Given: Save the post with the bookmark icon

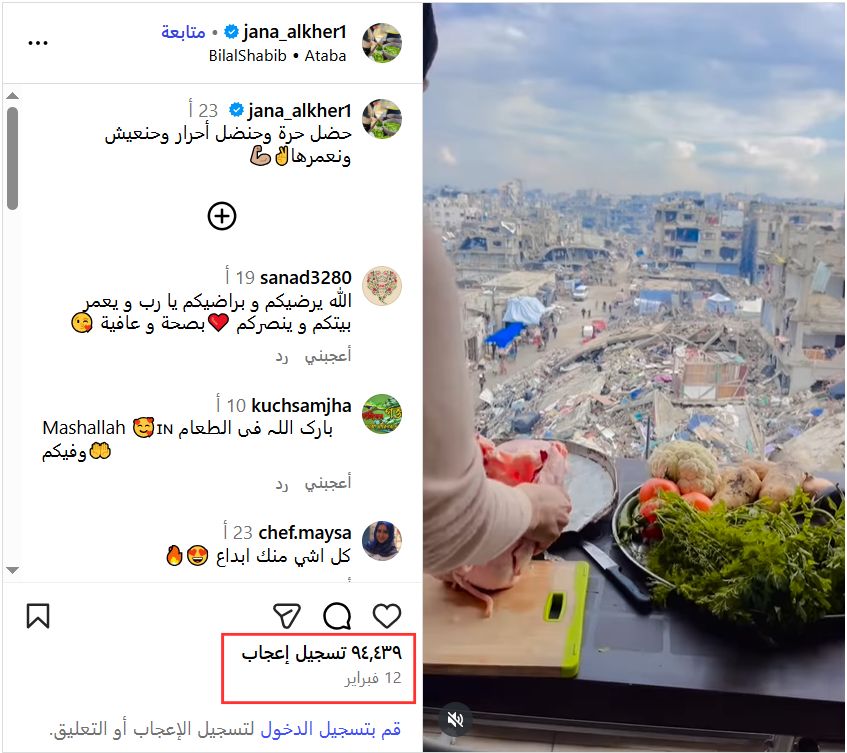Looking at the screenshot, I should [38, 616].
